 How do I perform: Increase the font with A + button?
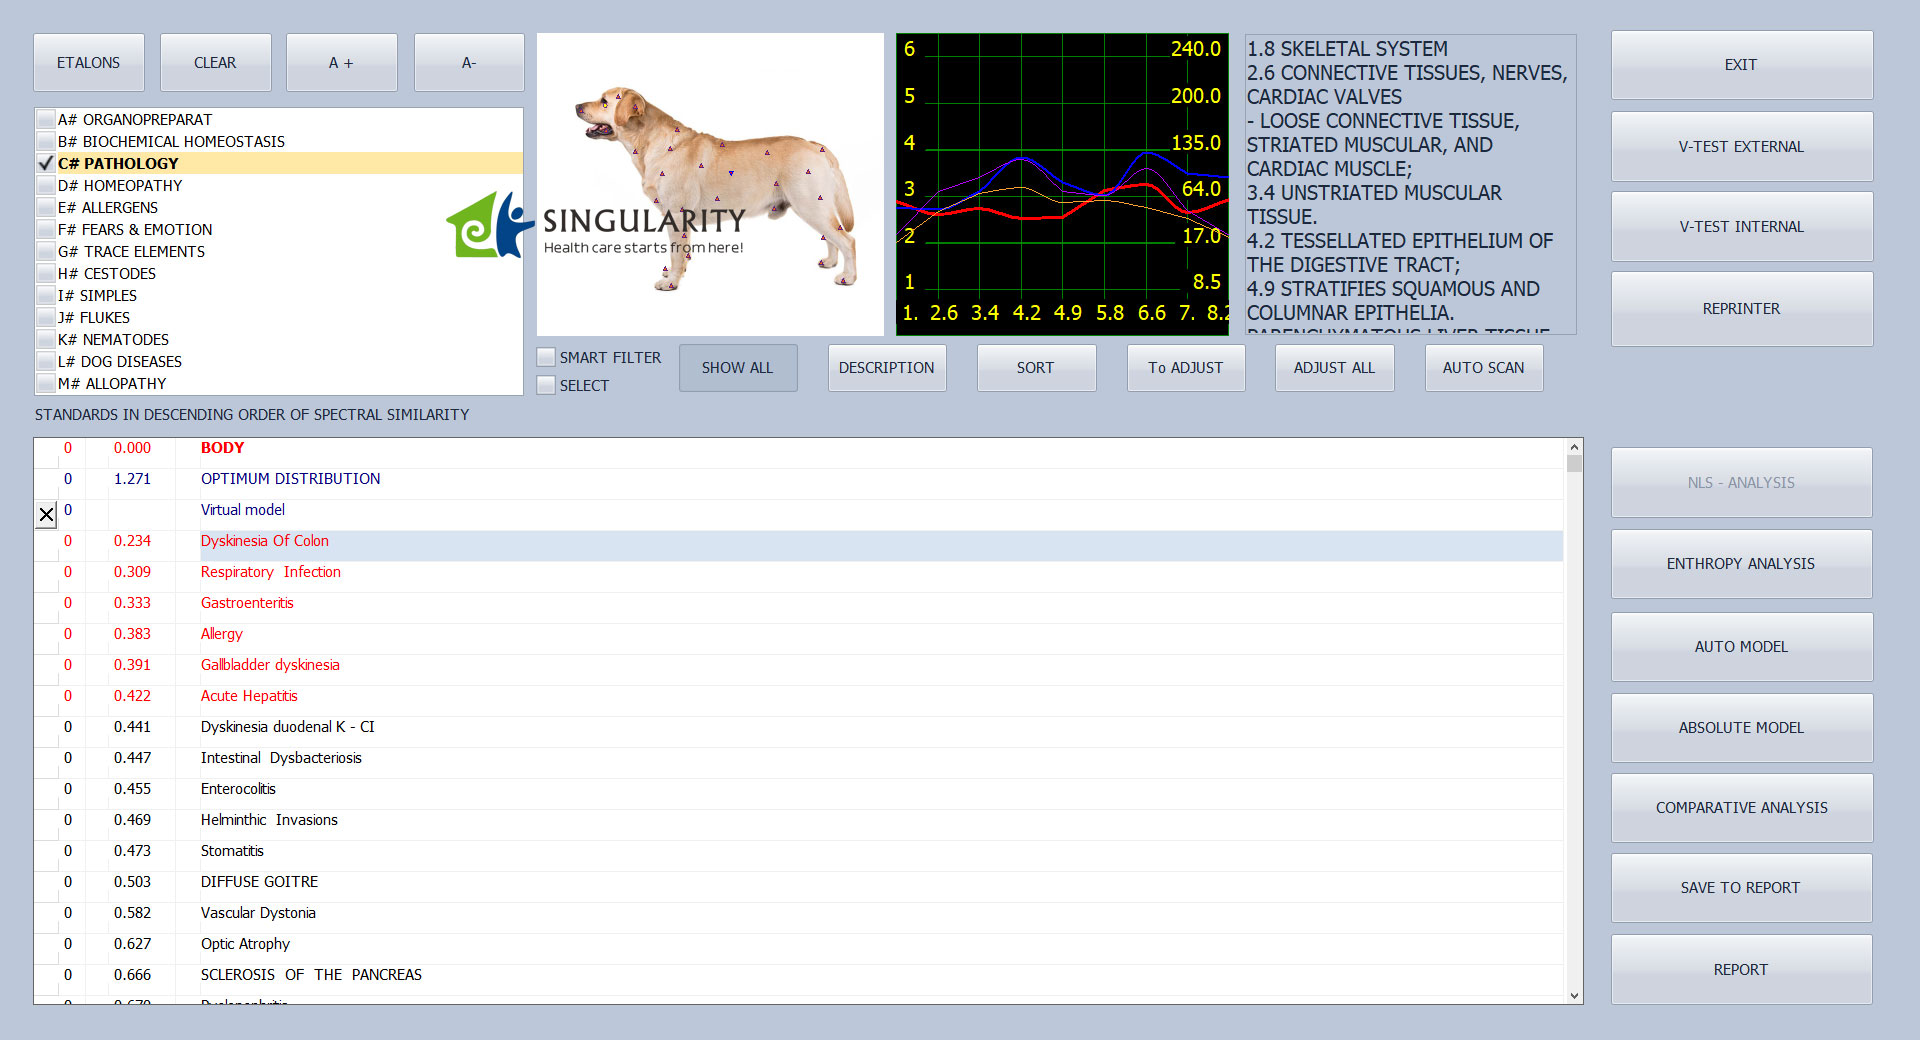(341, 63)
